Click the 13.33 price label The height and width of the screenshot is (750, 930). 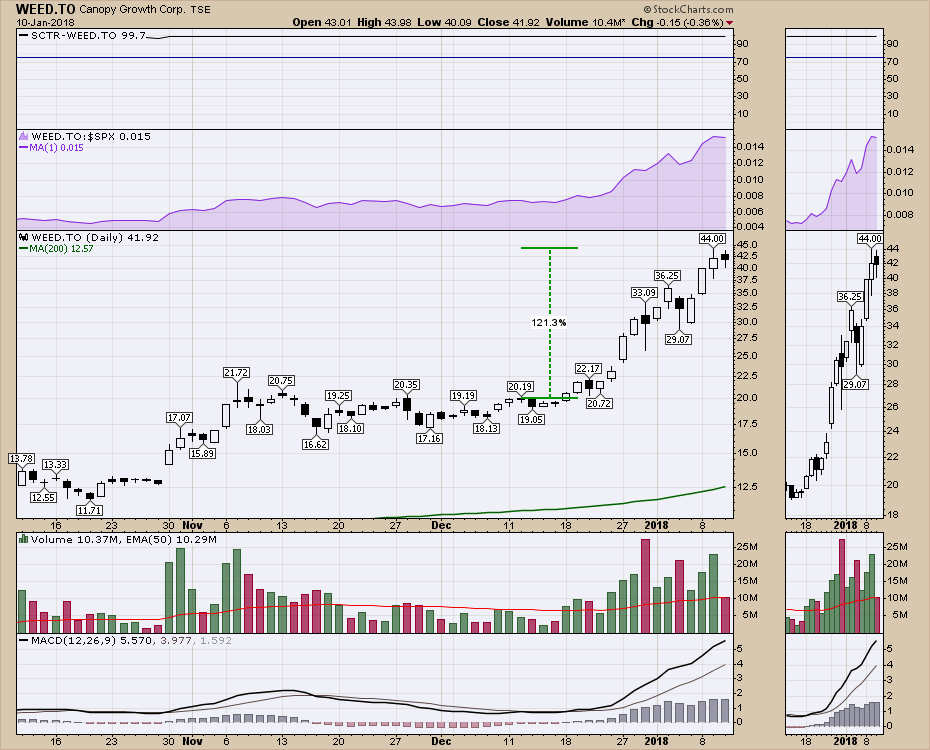(55, 465)
